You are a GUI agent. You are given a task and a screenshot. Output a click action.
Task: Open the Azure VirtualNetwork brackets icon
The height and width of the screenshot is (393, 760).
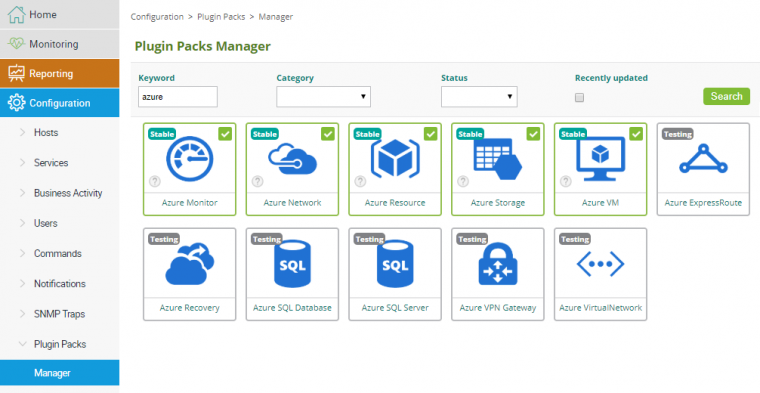[601, 264]
